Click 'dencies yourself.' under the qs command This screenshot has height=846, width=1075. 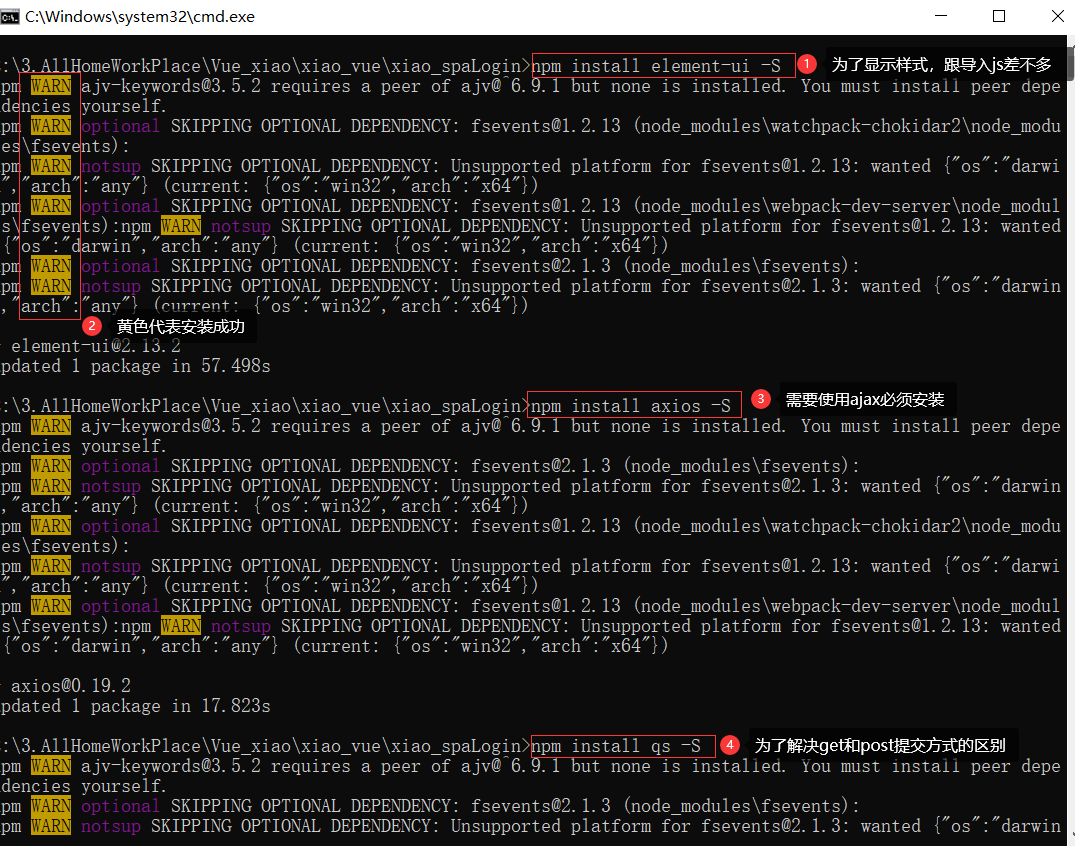pos(84,786)
